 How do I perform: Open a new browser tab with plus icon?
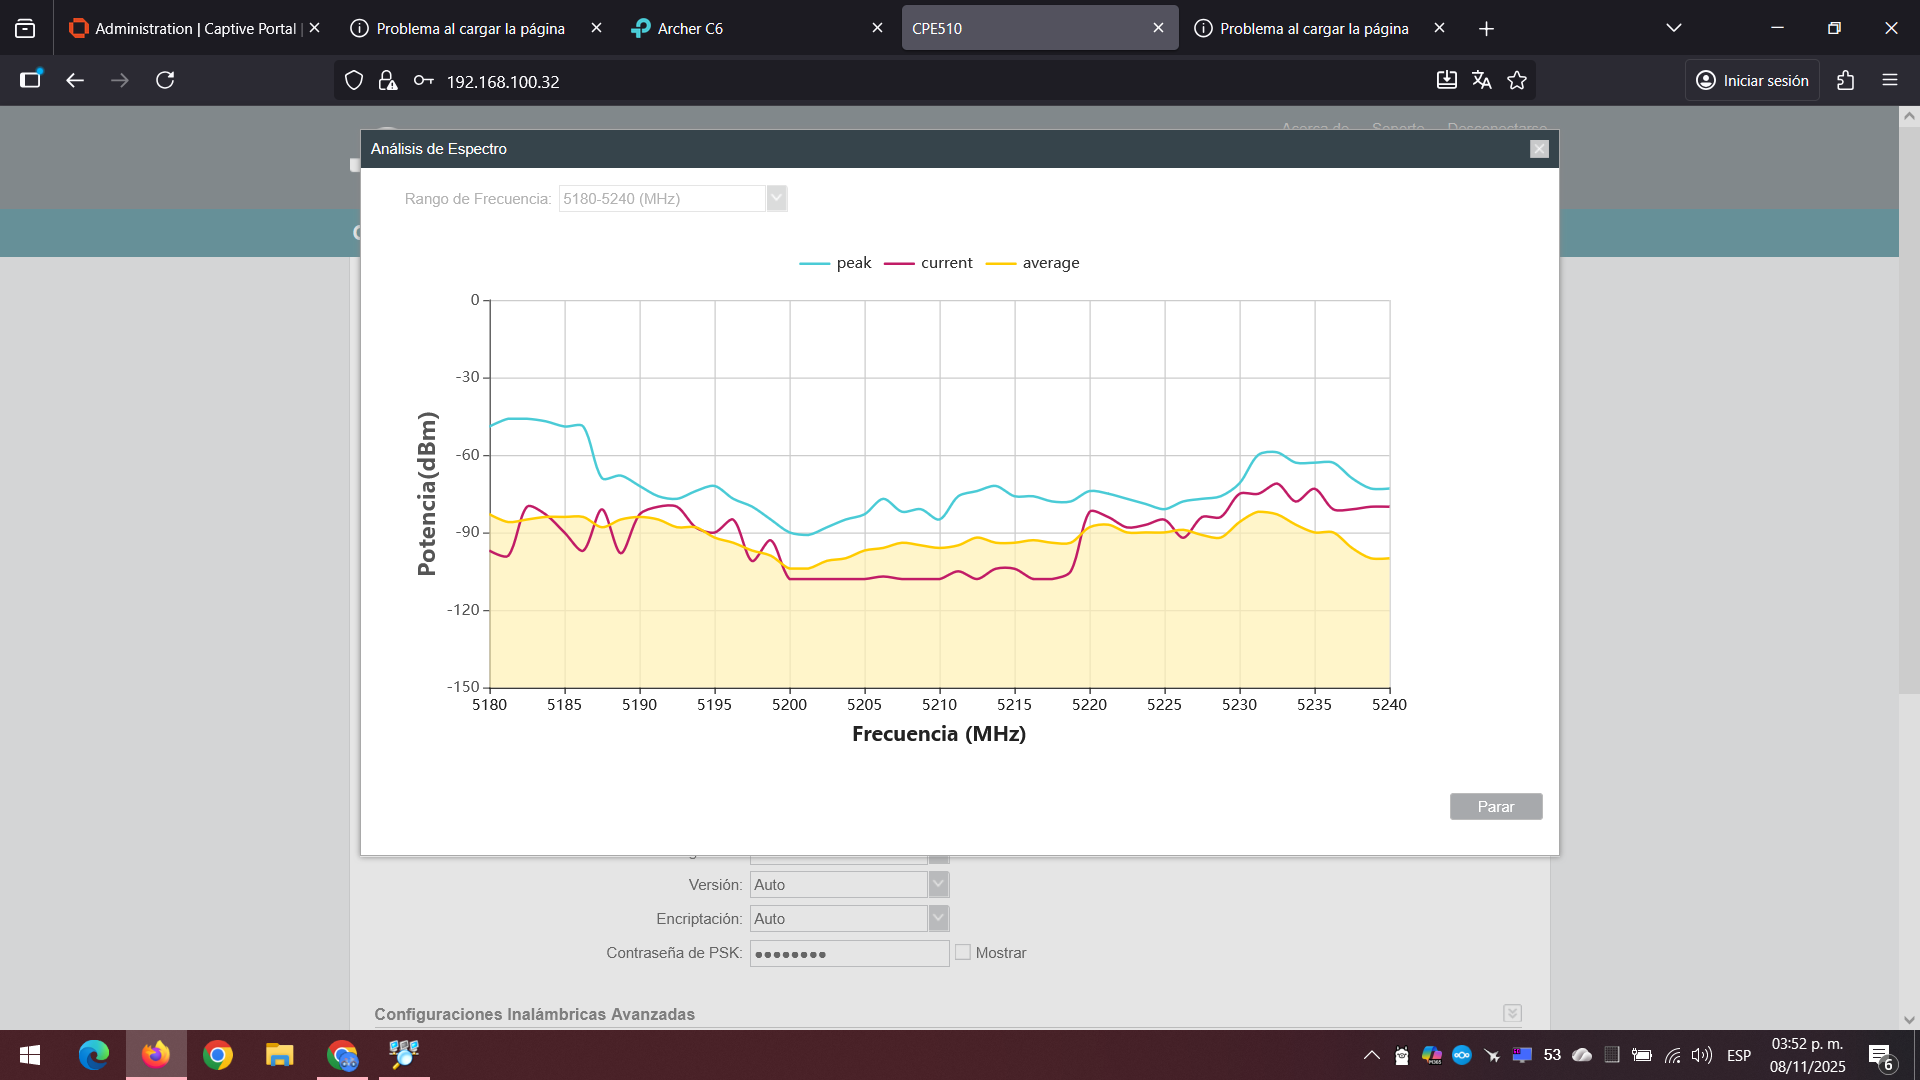point(1486,29)
